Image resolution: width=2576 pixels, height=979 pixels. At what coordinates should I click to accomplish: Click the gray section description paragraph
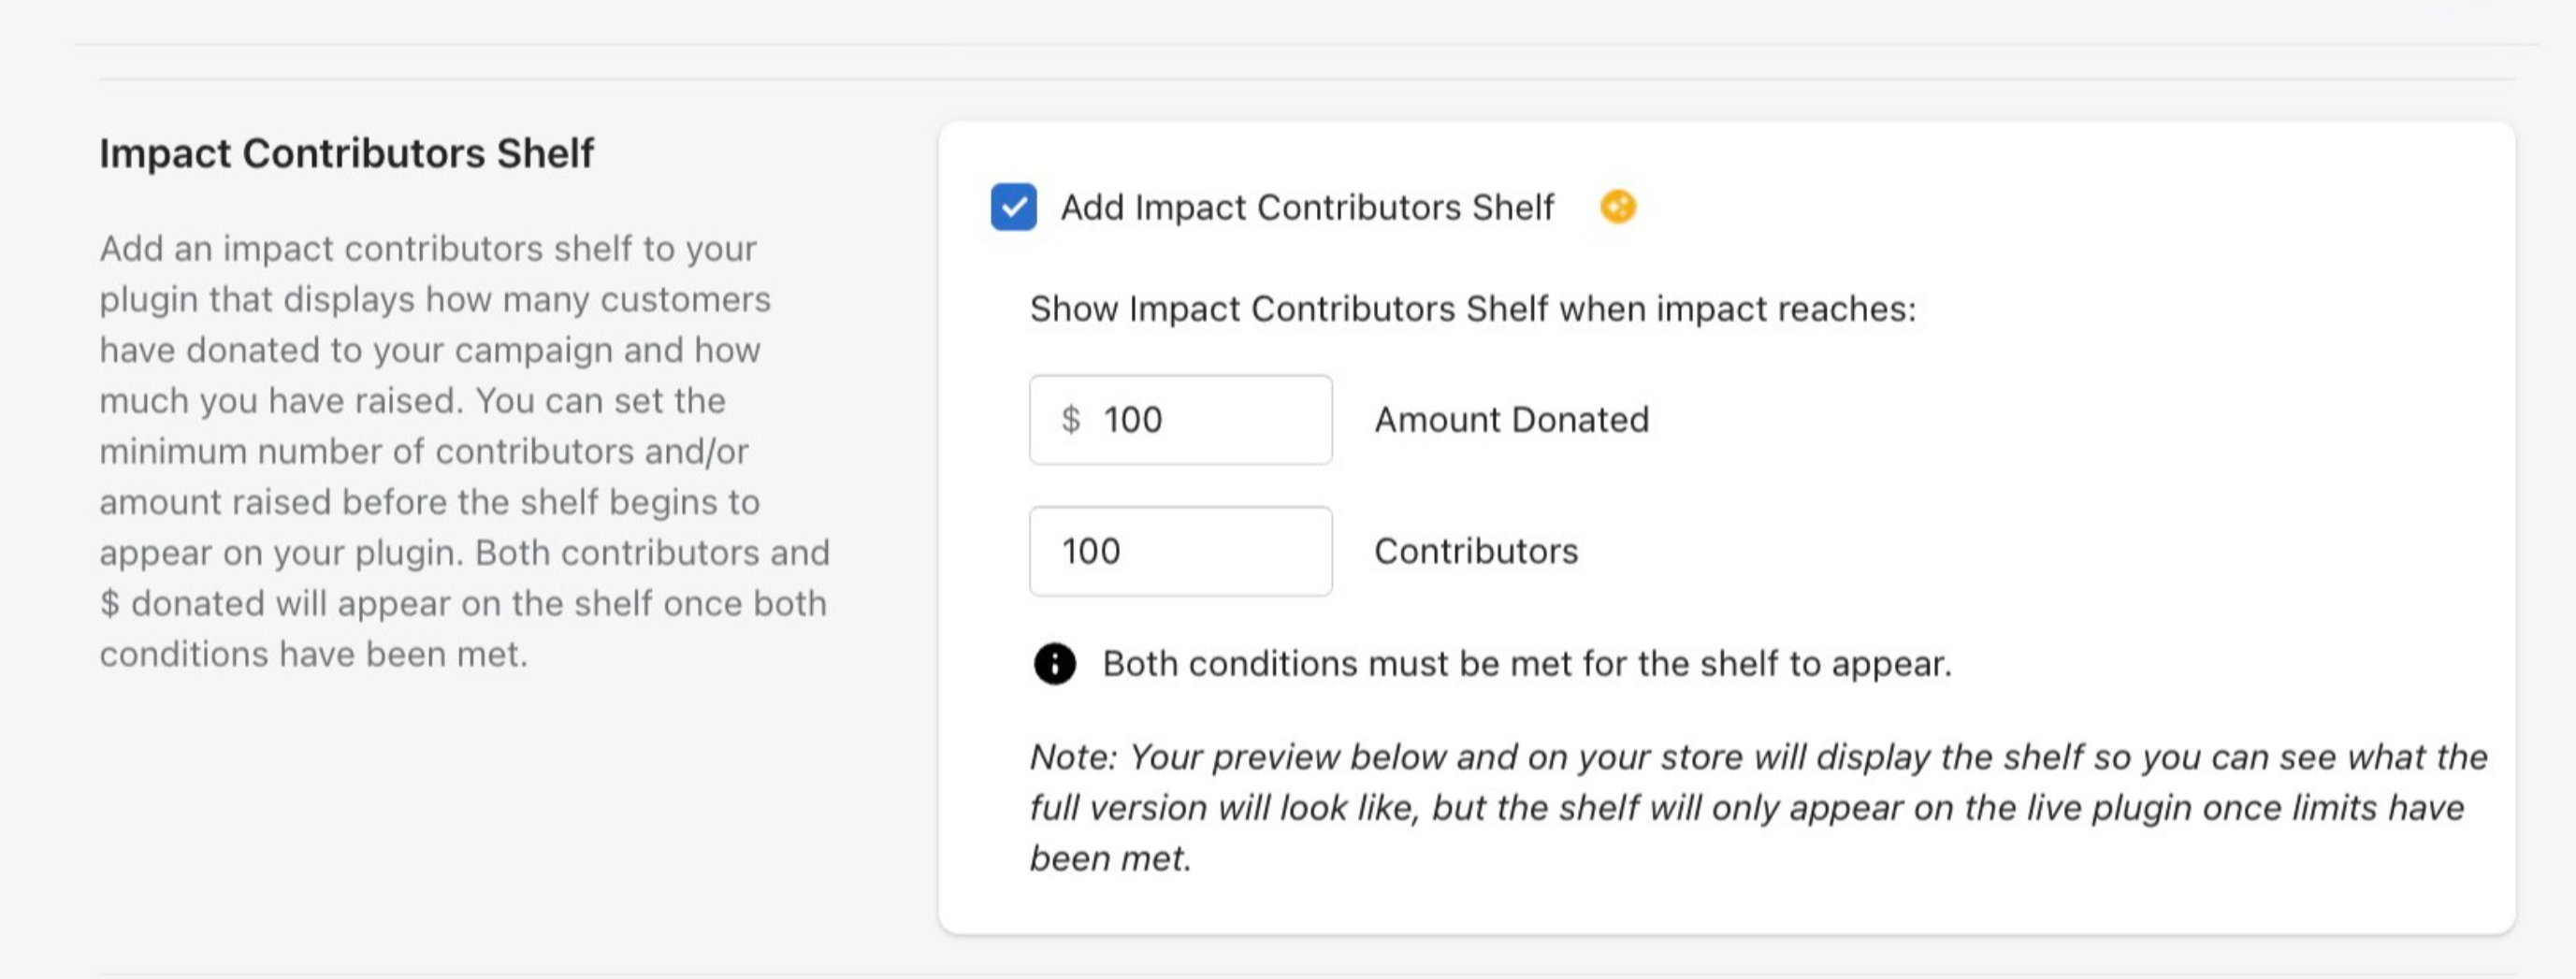(x=464, y=451)
